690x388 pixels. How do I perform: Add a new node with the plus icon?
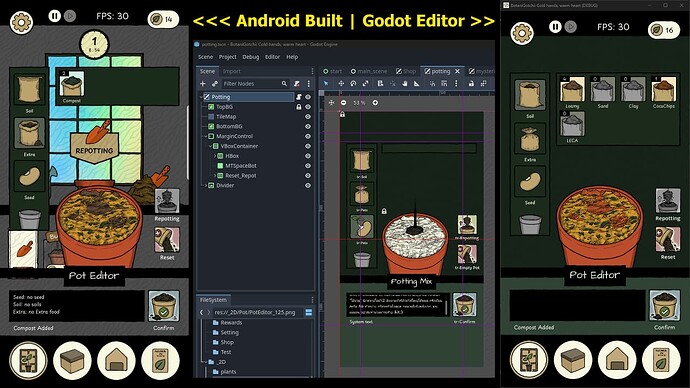tap(203, 83)
